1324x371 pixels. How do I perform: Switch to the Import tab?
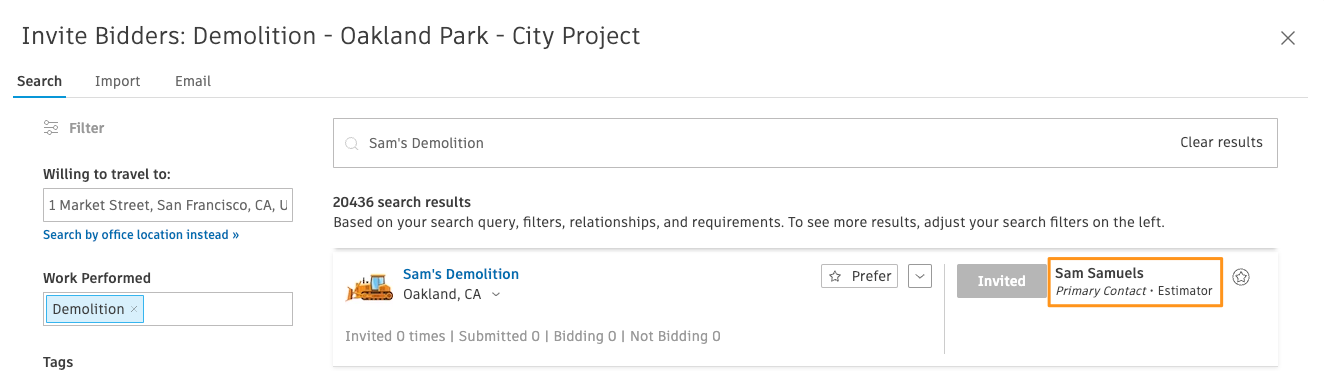click(x=118, y=81)
